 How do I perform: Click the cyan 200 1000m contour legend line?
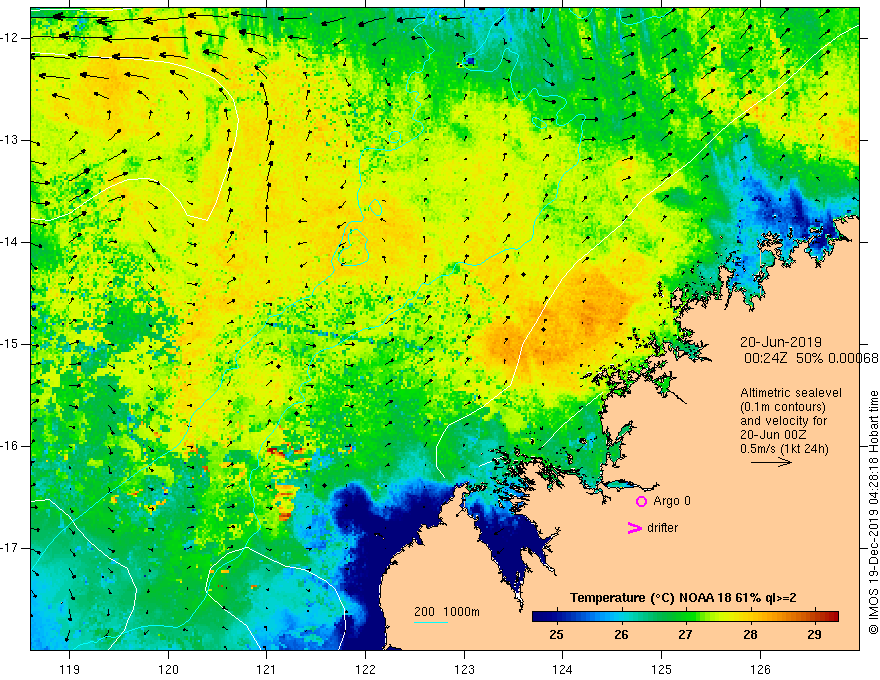pyautogui.click(x=430, y=622)
